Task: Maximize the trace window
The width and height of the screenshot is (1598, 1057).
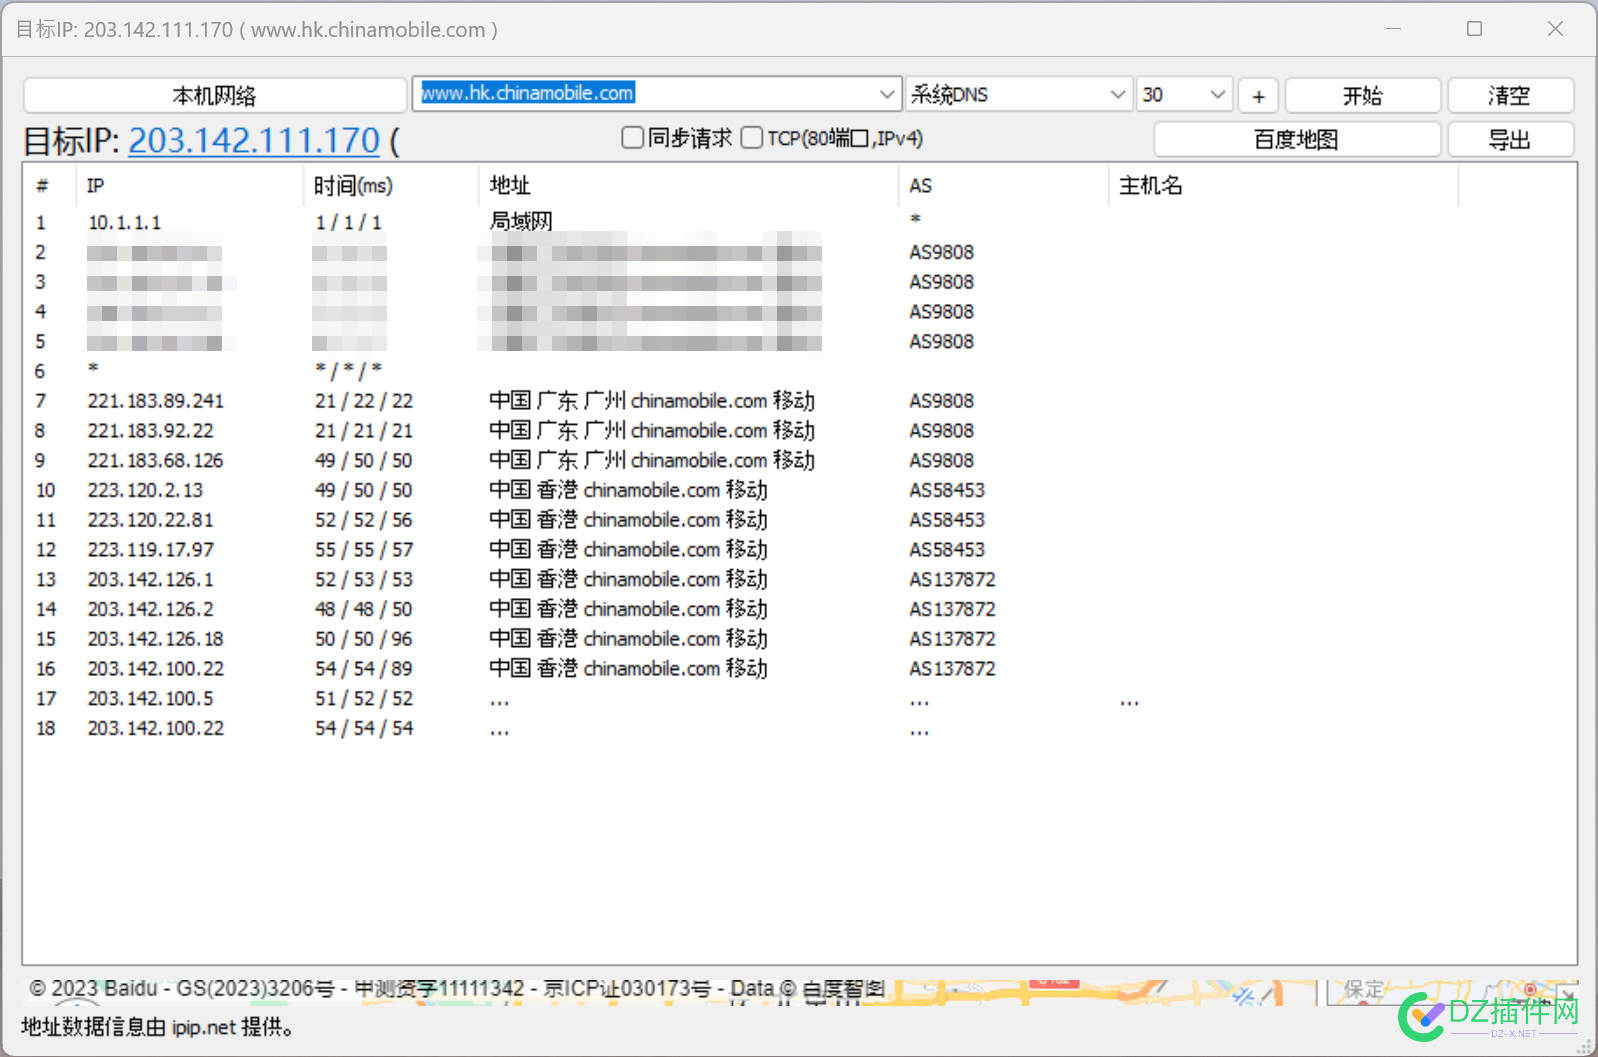Action: (1474, 29)
